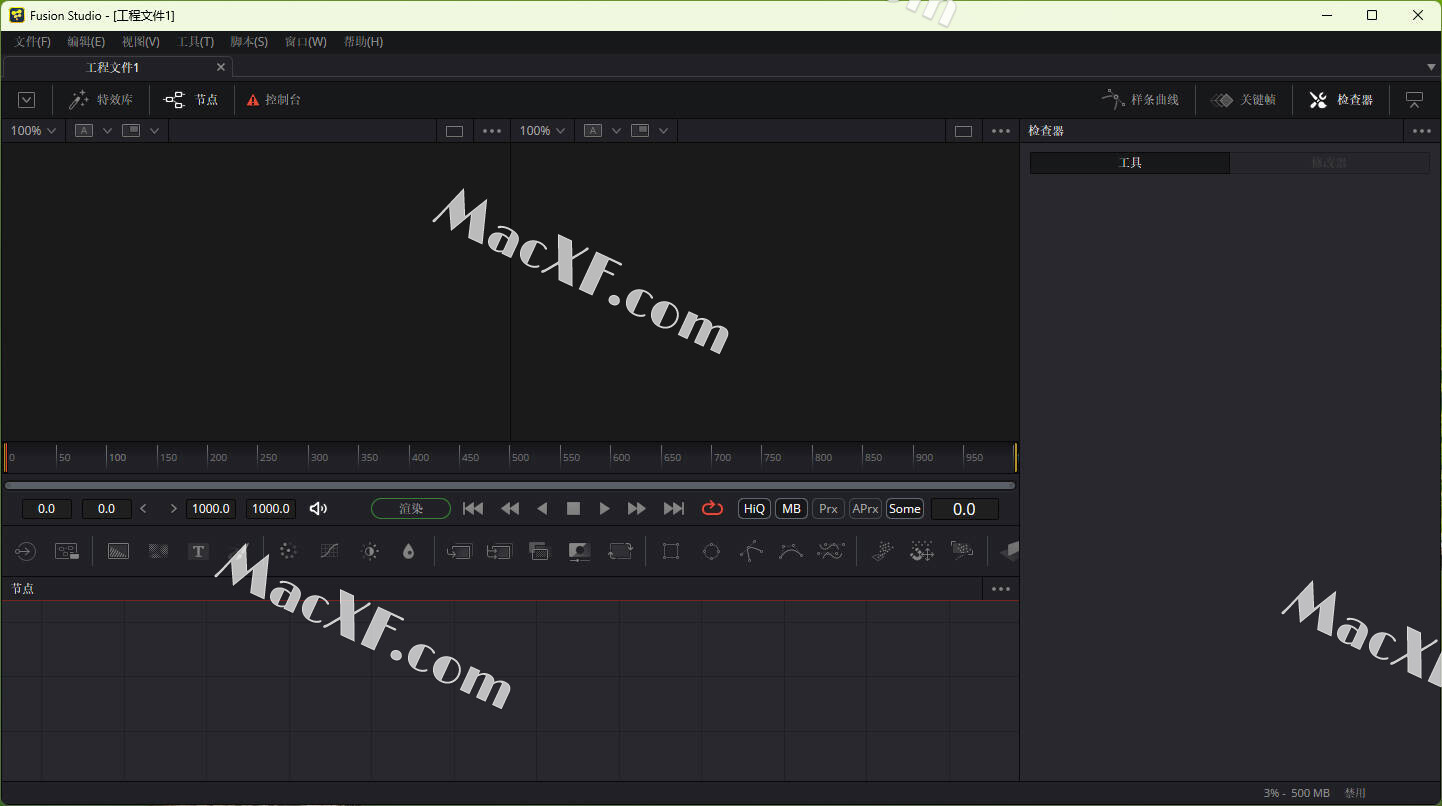Add a pEmitter particle node

click(x=882, y=551)
